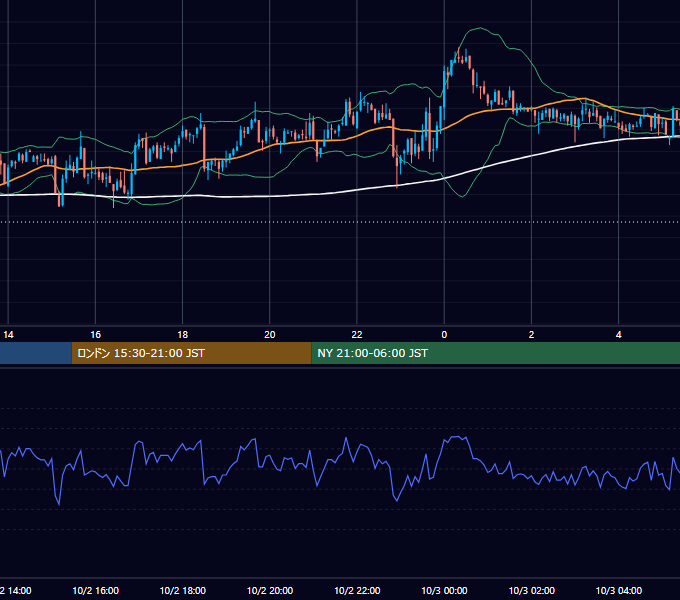
Task: Click the 10/3 02:00 date label
Action: pos(531,590)
